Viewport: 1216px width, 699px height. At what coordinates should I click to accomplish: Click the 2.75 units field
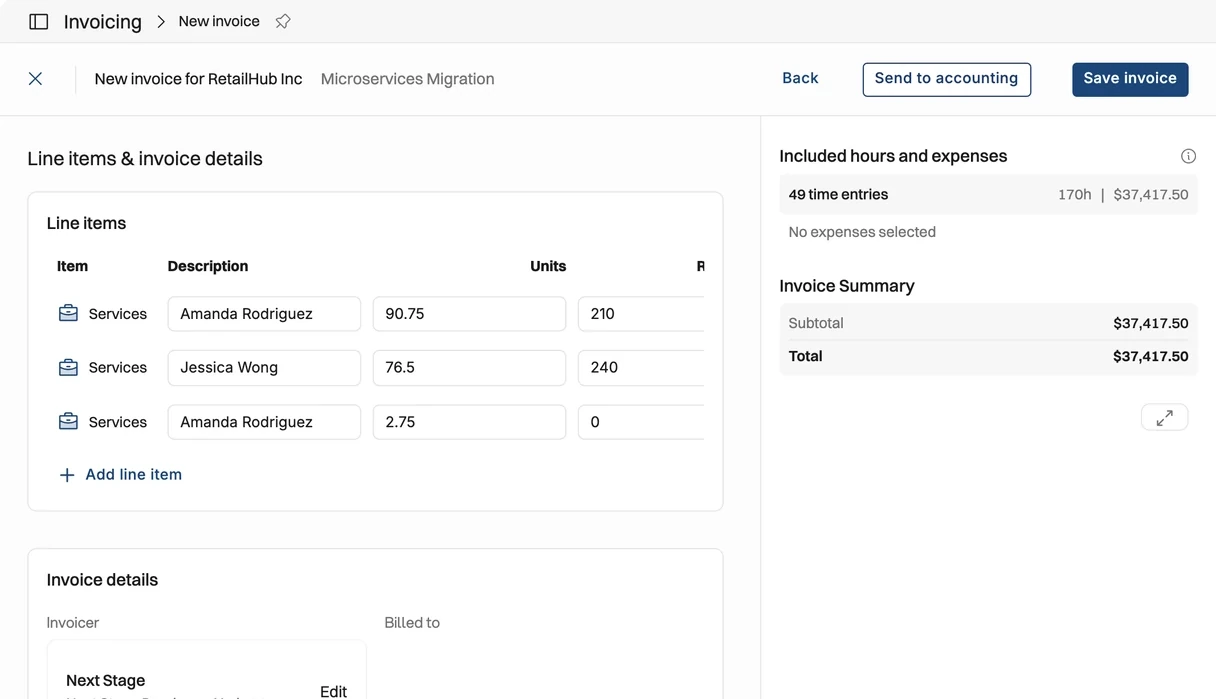(x=469, y=422)
